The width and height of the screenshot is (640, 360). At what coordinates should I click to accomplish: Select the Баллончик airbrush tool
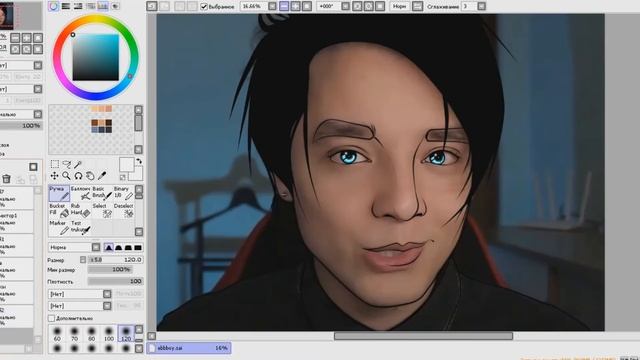80,193
